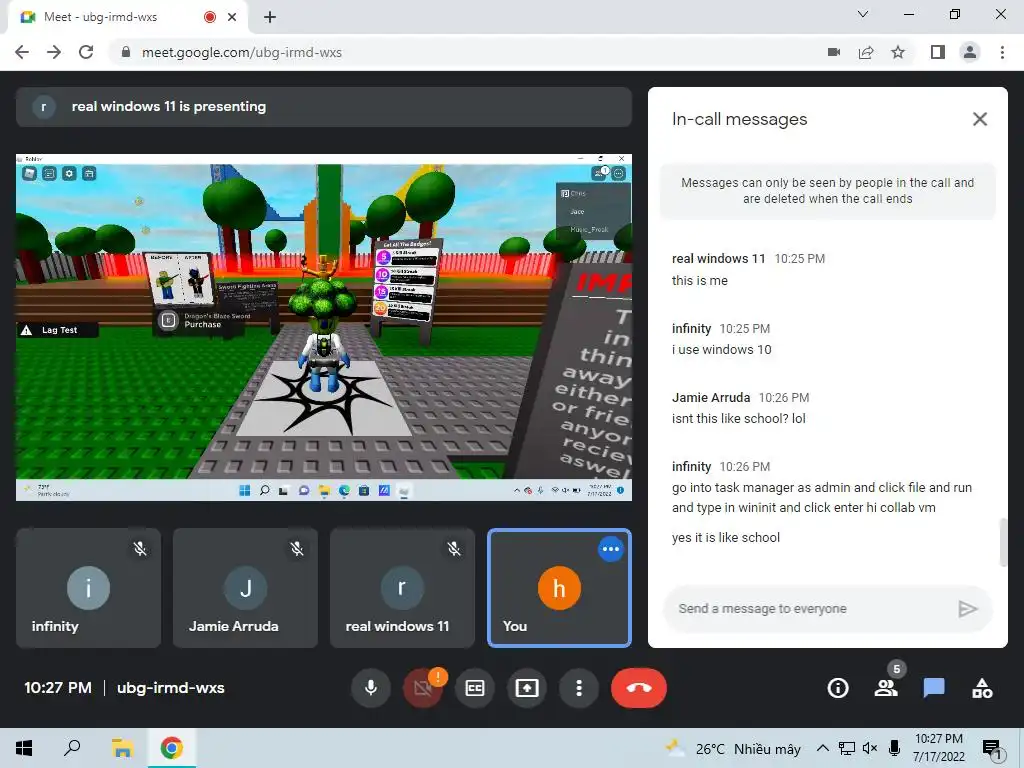Open weather widget showing 26°C
This screenshot has height=768, width=1024.
[733, 748]
